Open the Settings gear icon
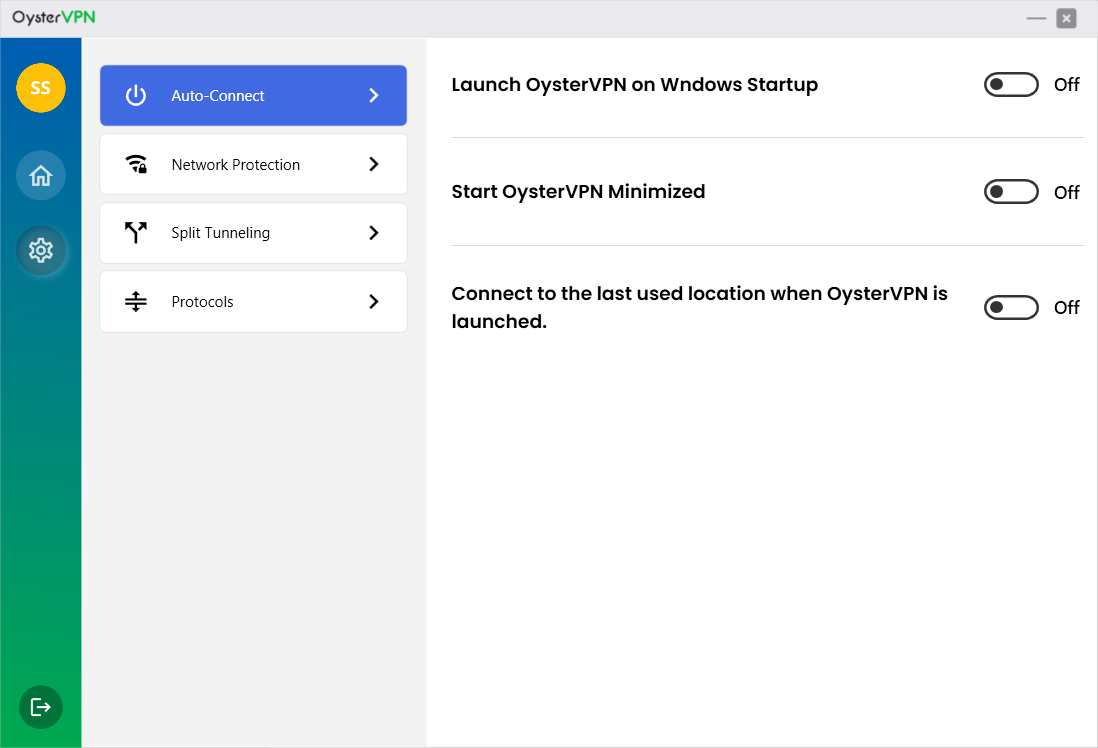Viewport: 1098px width, 748px height. 41,250
